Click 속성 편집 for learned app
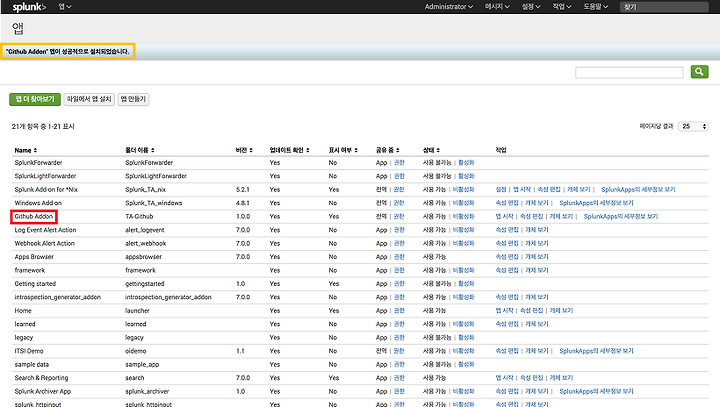The width and height of the screenshot is (720, 407). (507, 324)
